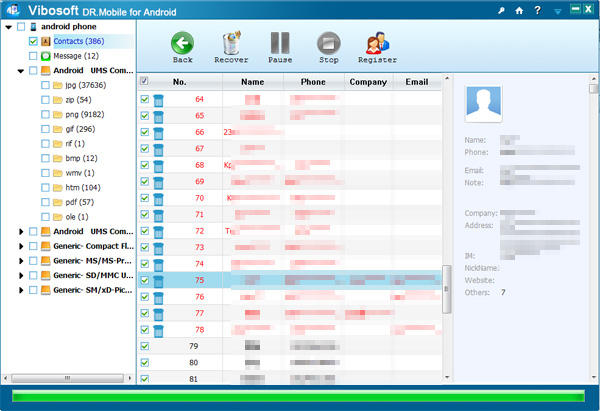This screenshot has height=411, width=600.
Task: Select the zip (54) folder item
Action: (x=78, y=100)
